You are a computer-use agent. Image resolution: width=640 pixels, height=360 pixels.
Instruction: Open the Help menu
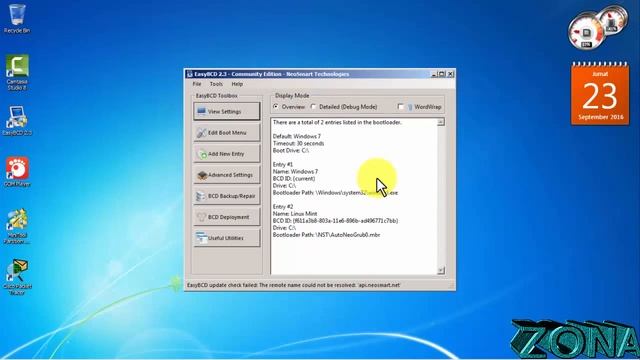click(237, 84)
